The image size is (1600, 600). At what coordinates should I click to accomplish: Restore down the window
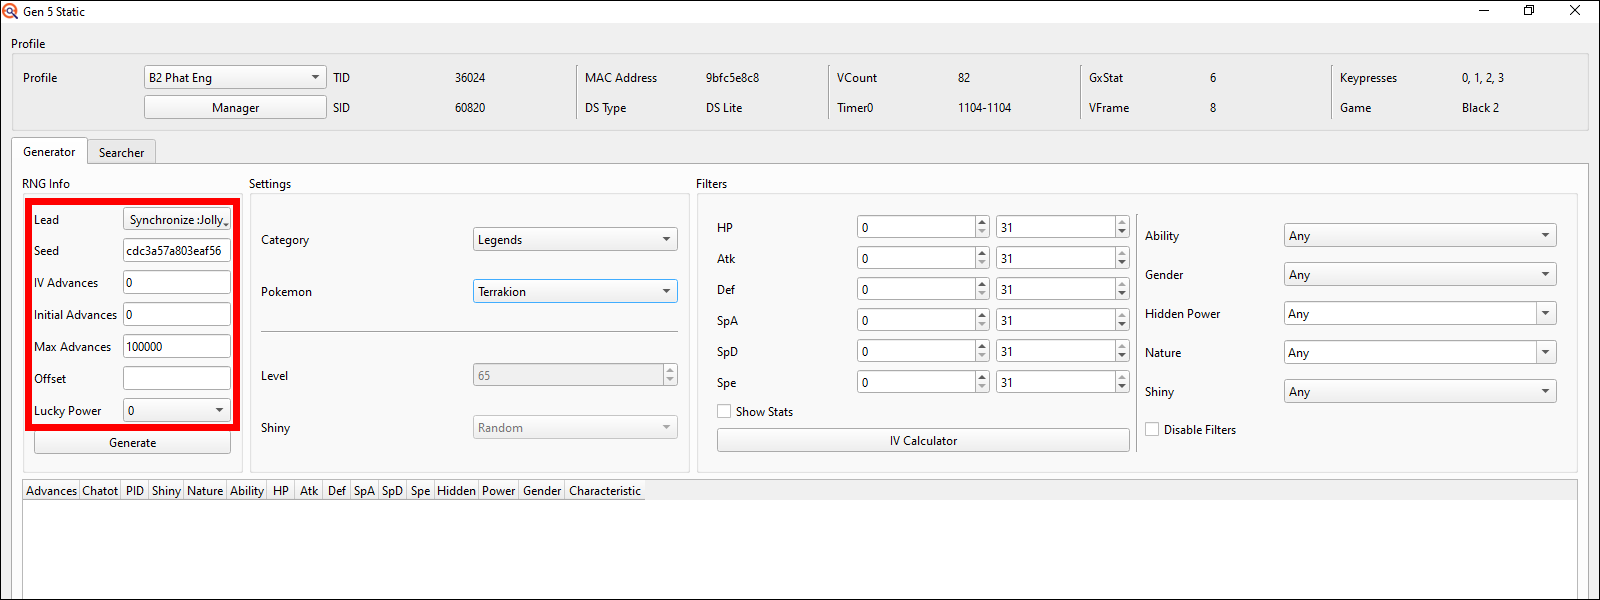[1529, 11]
